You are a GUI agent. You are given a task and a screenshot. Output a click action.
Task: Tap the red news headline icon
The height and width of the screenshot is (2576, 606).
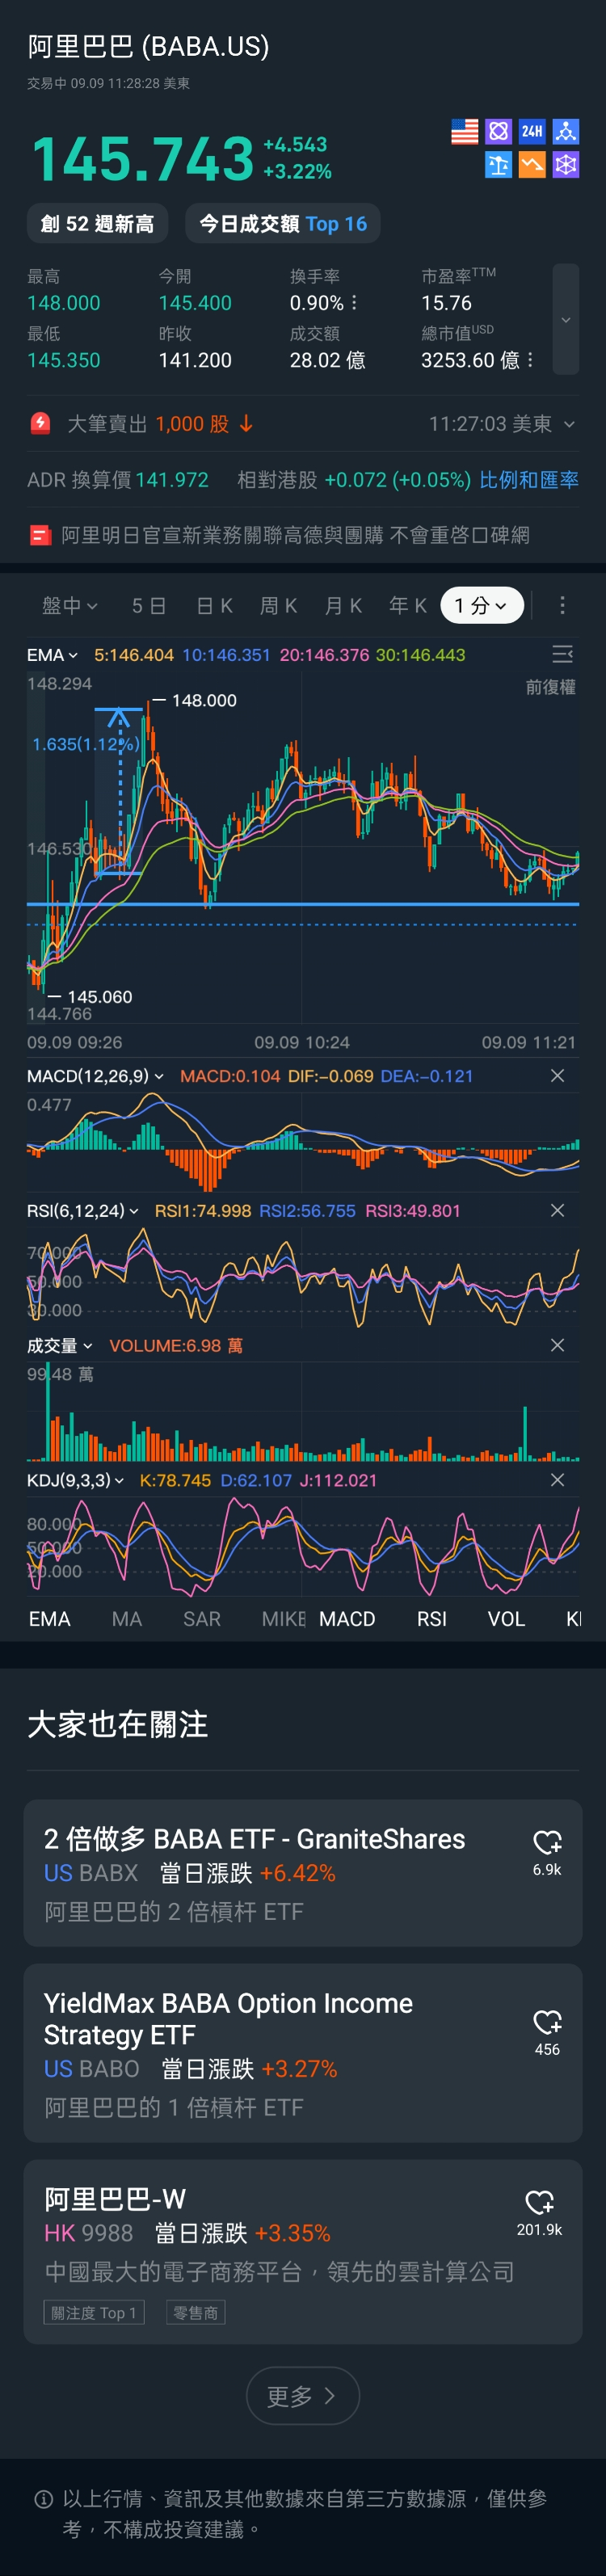[40, 535]
